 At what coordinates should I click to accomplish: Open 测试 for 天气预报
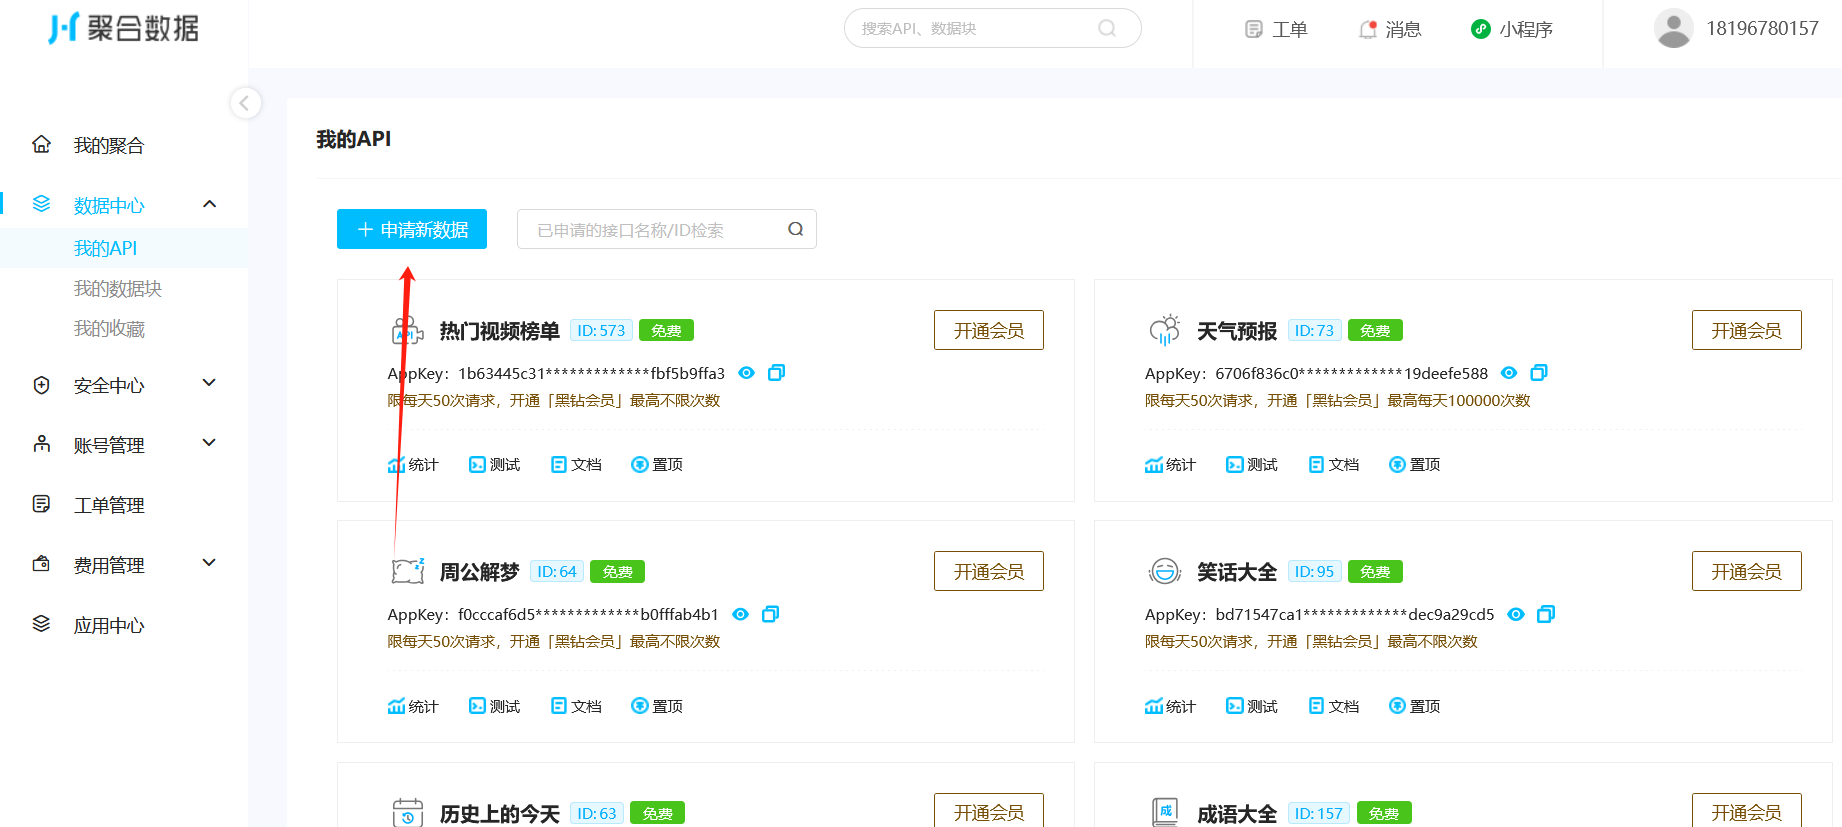[x=1252, y=464]
